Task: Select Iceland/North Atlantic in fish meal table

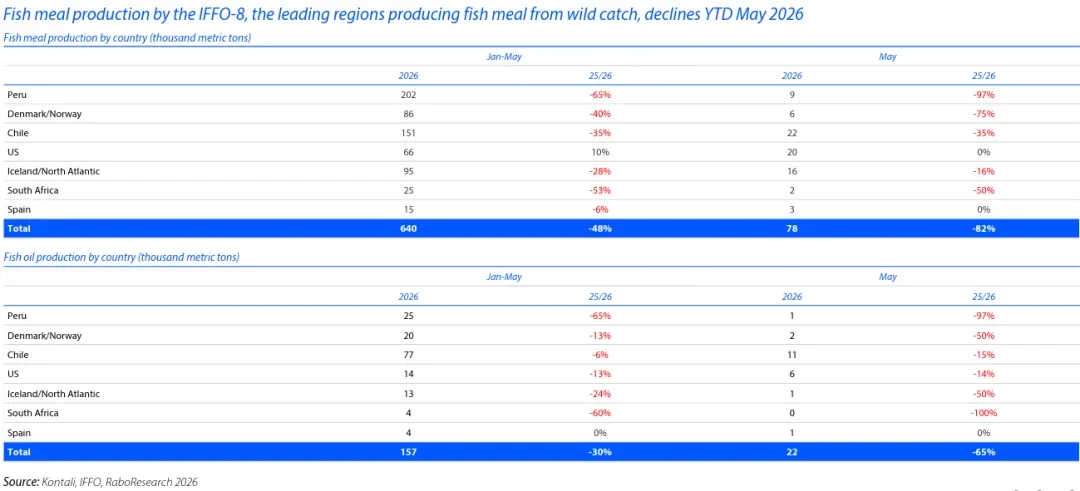Action: coord(53,171)
